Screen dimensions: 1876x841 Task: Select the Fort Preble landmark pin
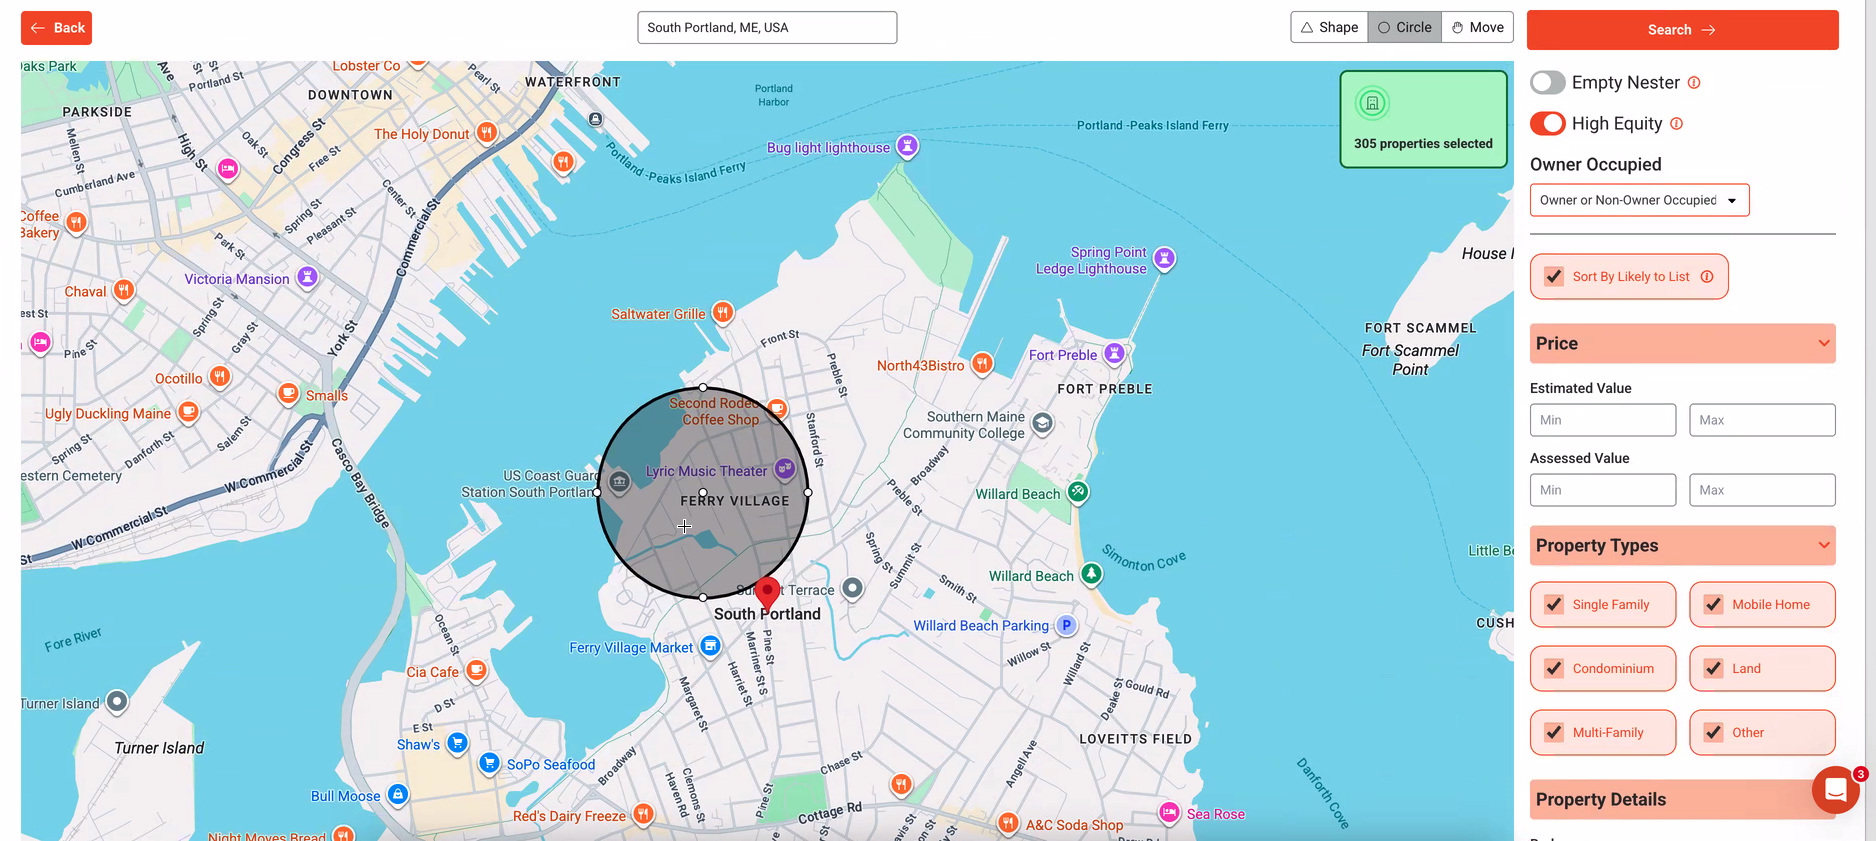tap(1114, 354)
